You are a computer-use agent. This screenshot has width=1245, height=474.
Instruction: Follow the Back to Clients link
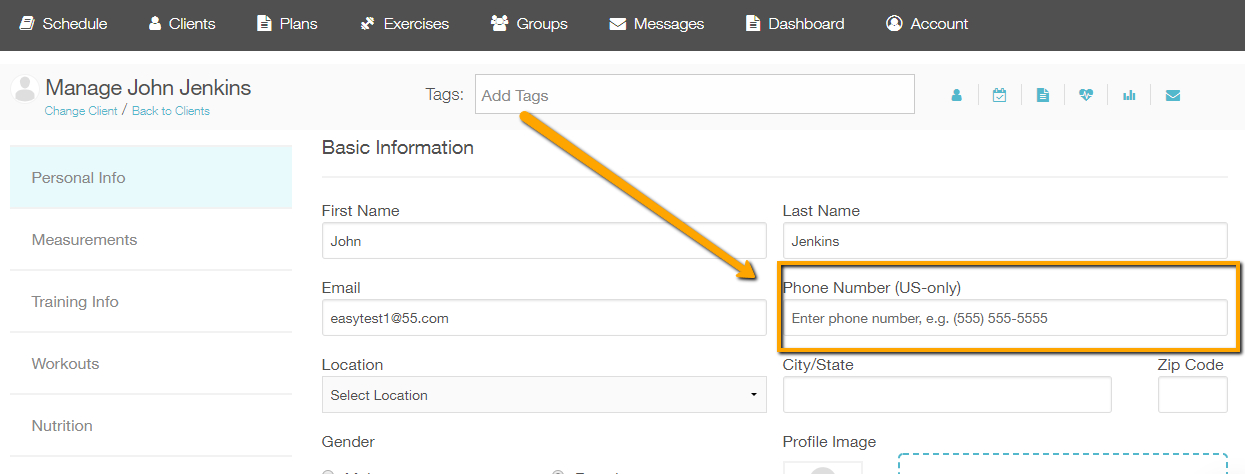pos(171,111)
